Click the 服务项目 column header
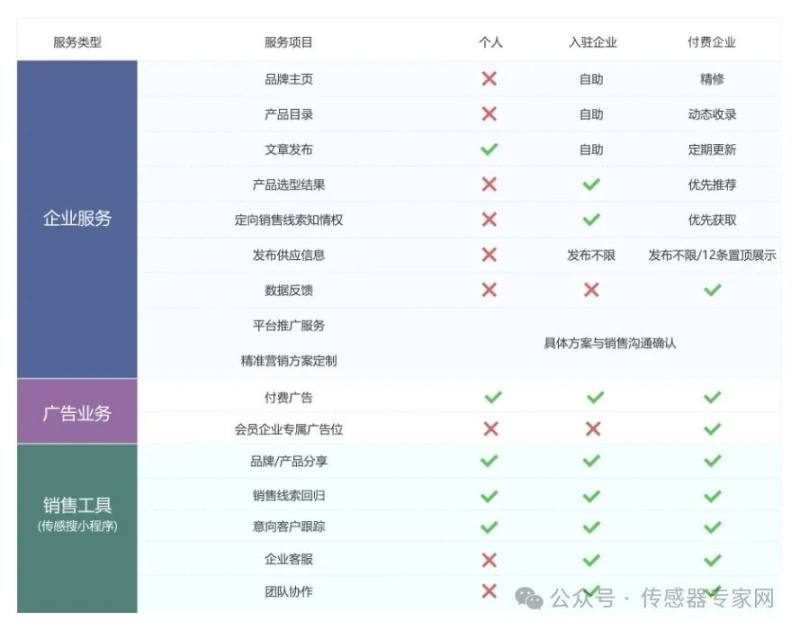800x630 pixels. pyautogui.click(x=288, y=42)
